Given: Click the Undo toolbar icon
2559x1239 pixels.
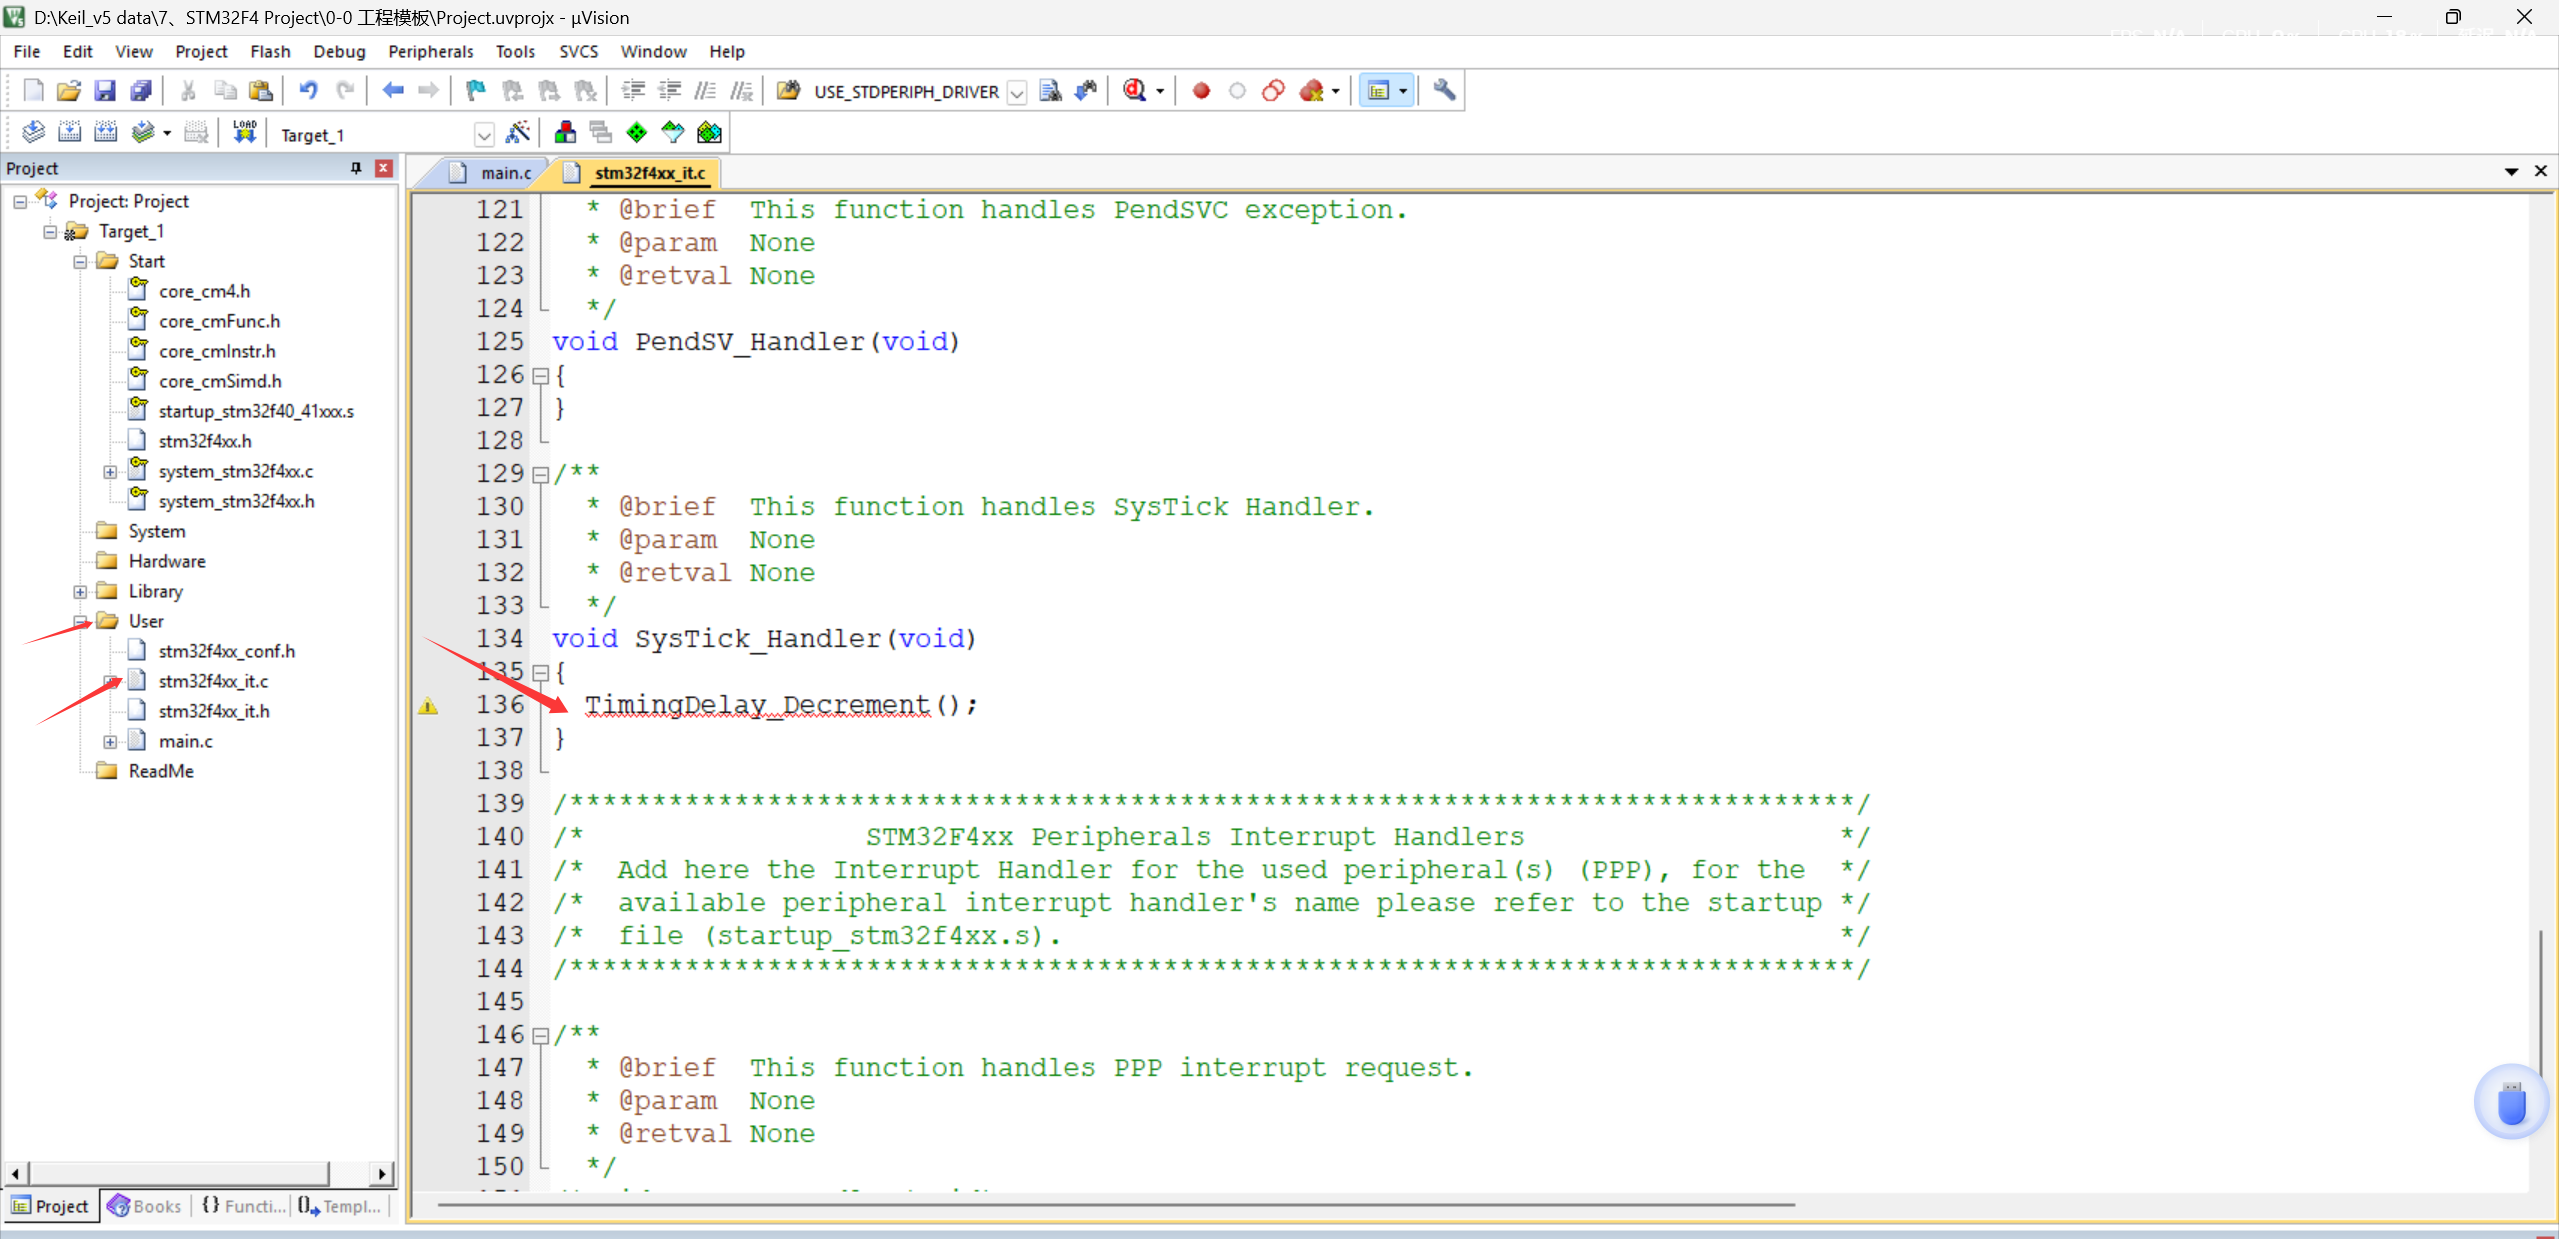Looking at the screenshot, I should pos(308,91).
